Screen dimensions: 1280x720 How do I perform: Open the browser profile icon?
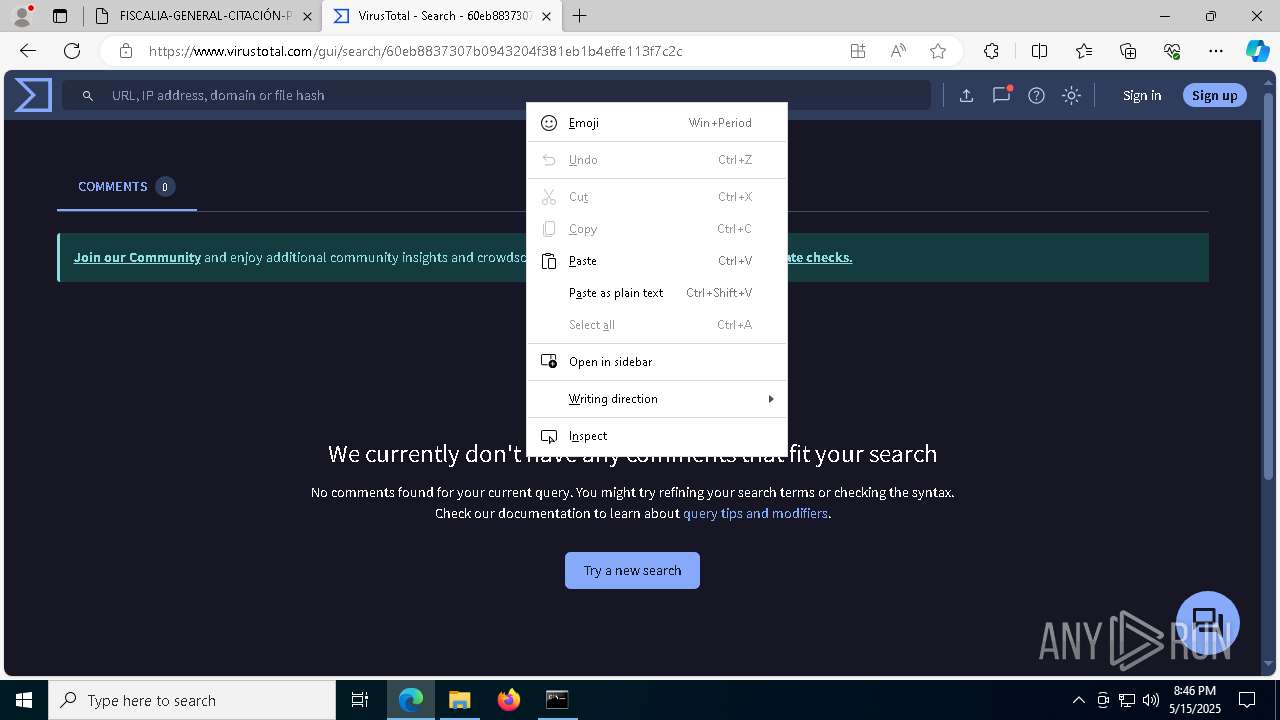(21, 16)
